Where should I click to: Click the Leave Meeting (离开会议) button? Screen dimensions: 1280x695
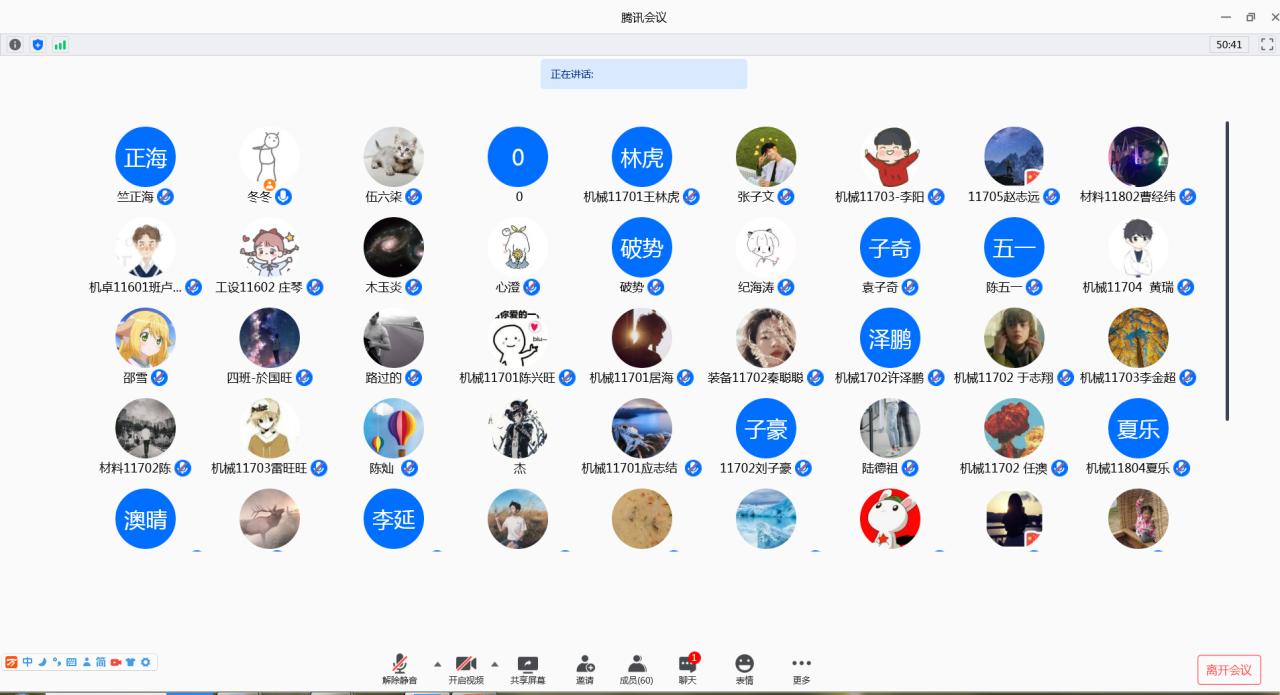pyautogui.click(x=1228, y=669)
